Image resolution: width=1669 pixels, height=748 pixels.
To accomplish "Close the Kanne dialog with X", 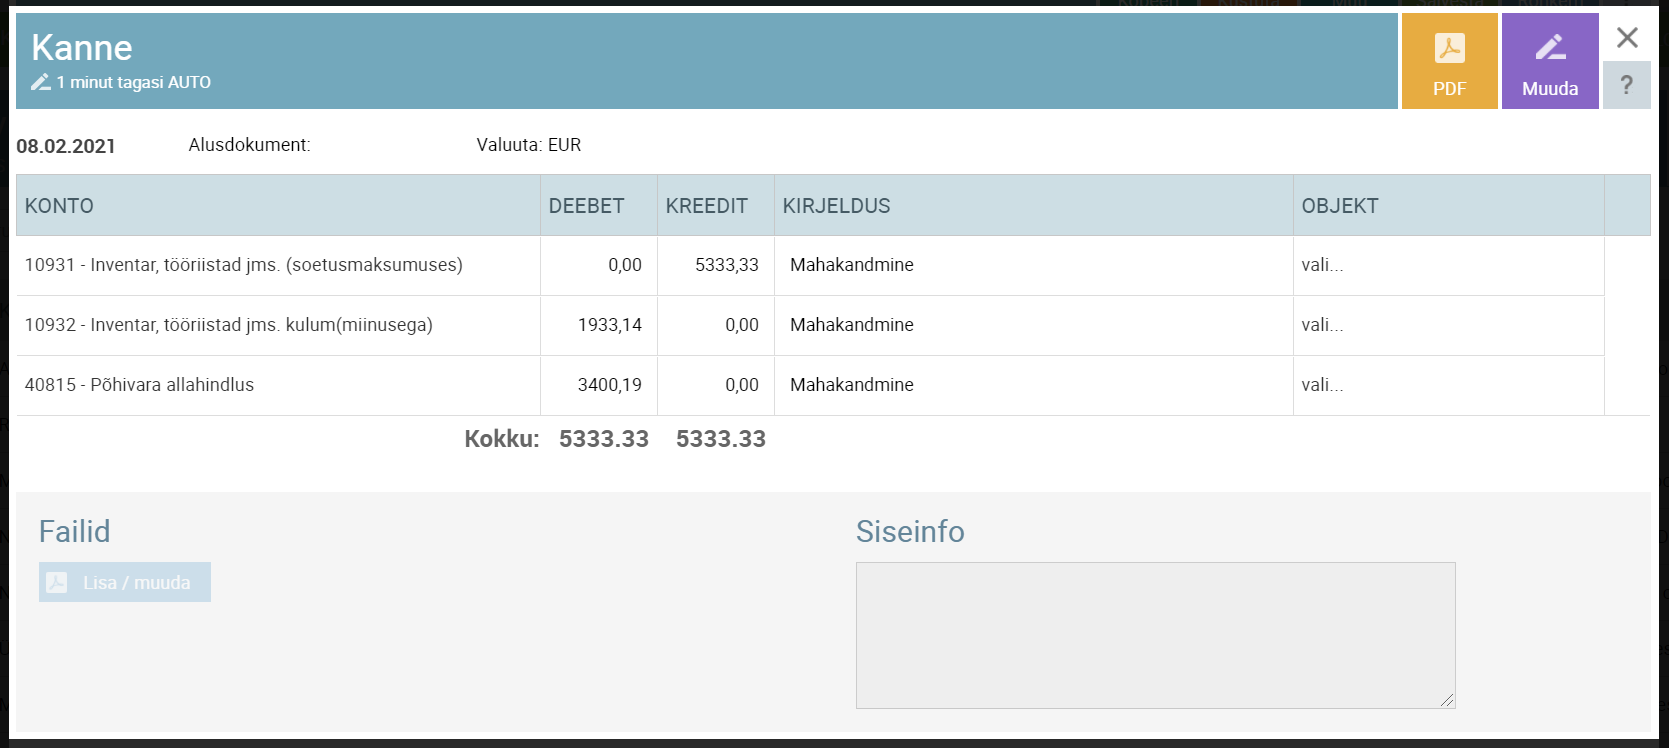I will pyautogui.click(x=1627, y=38).
